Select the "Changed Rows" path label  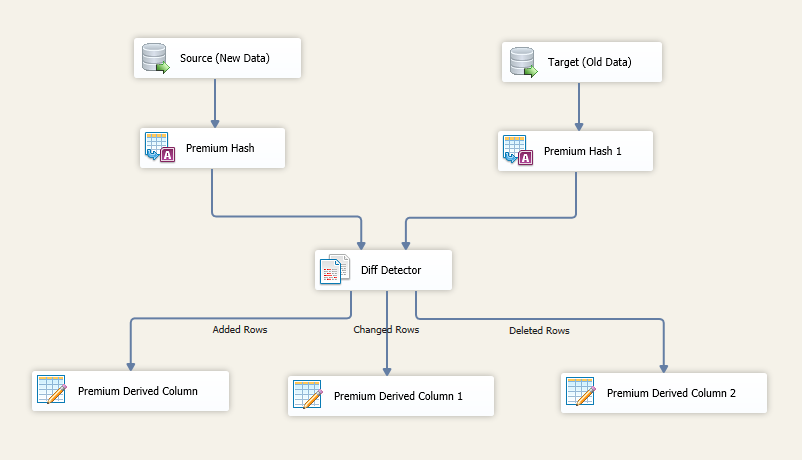click(x=386, y=329)
